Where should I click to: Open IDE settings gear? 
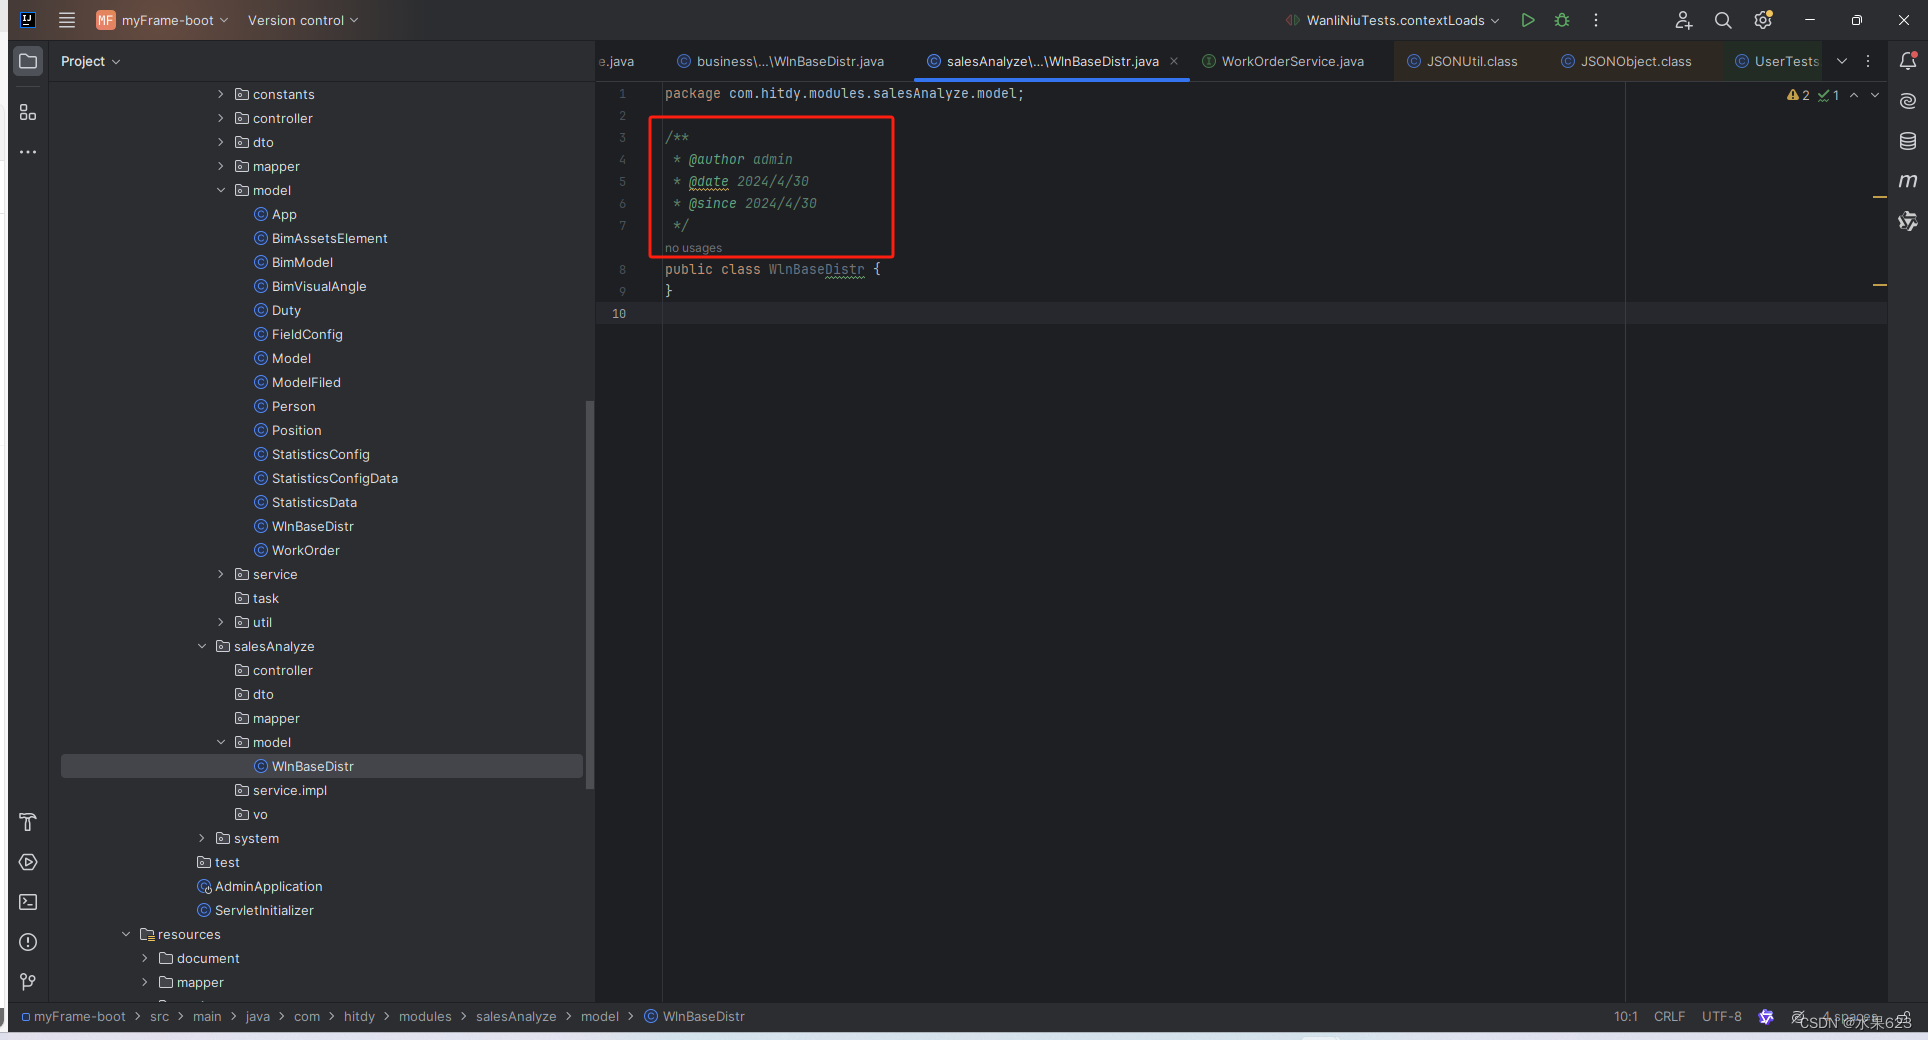tap(1763, 20)
